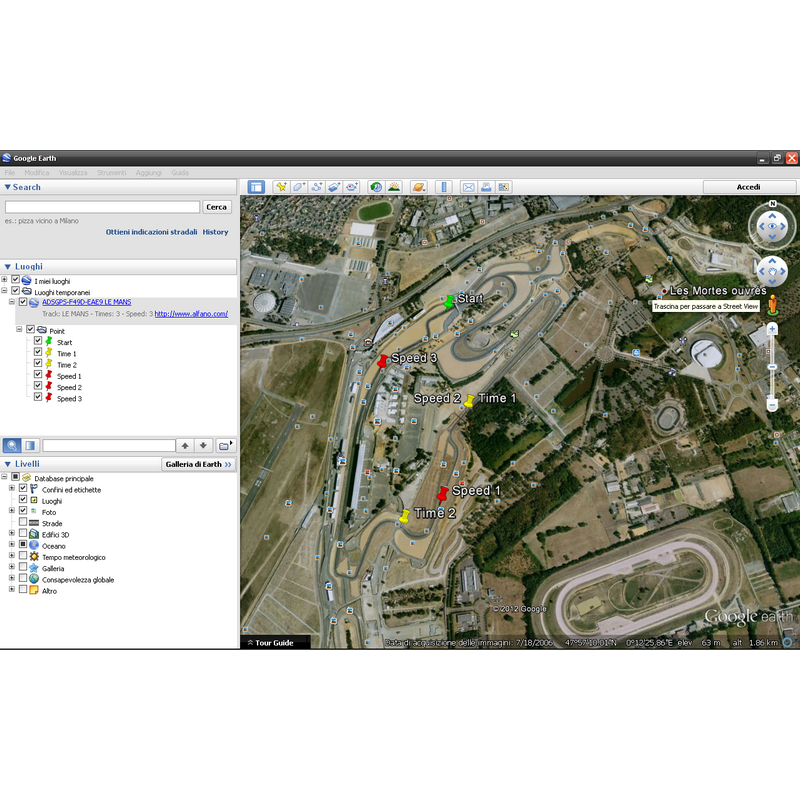Open the Tour Guide bar

point(275,643)
